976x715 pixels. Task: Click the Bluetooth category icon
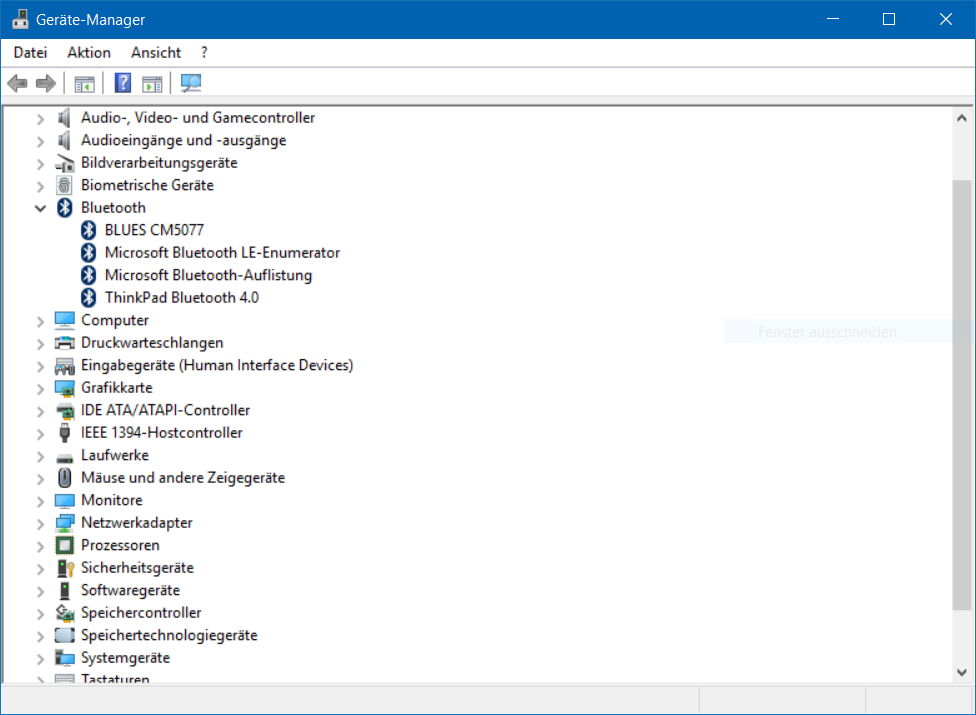(65, 208)
